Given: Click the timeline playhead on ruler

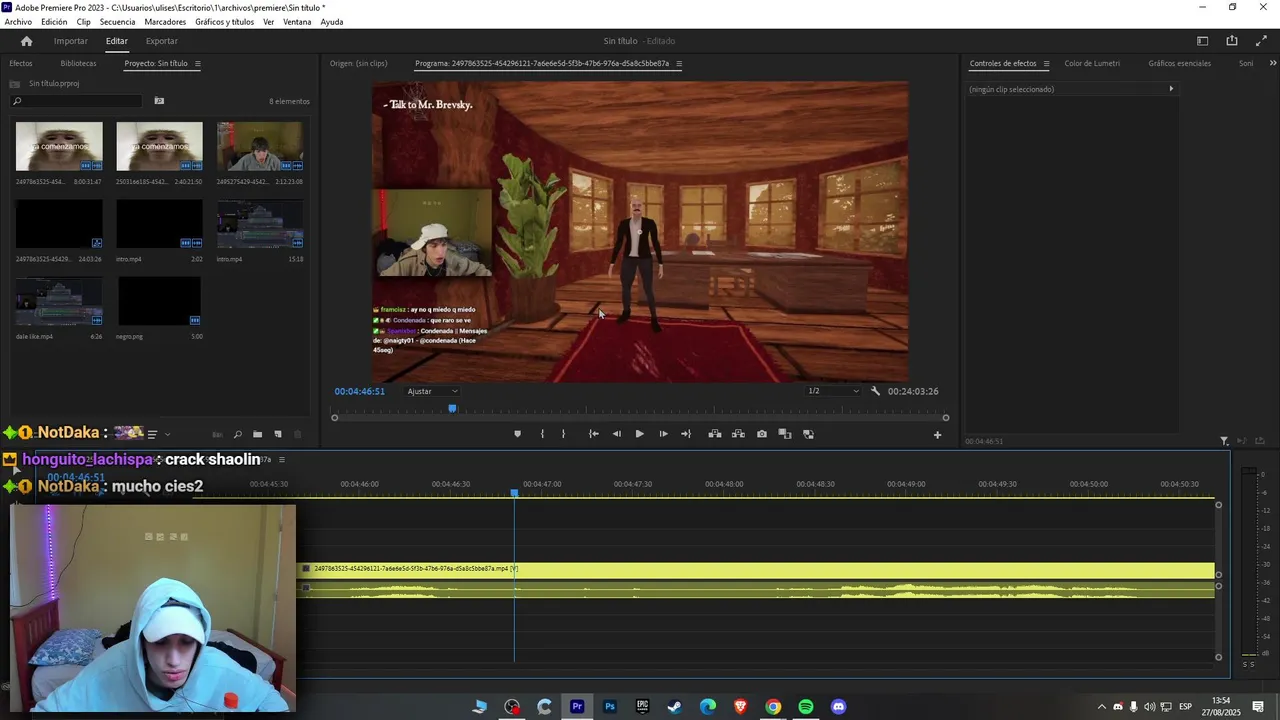Looking at the screenshot, I should coord(515,493).
